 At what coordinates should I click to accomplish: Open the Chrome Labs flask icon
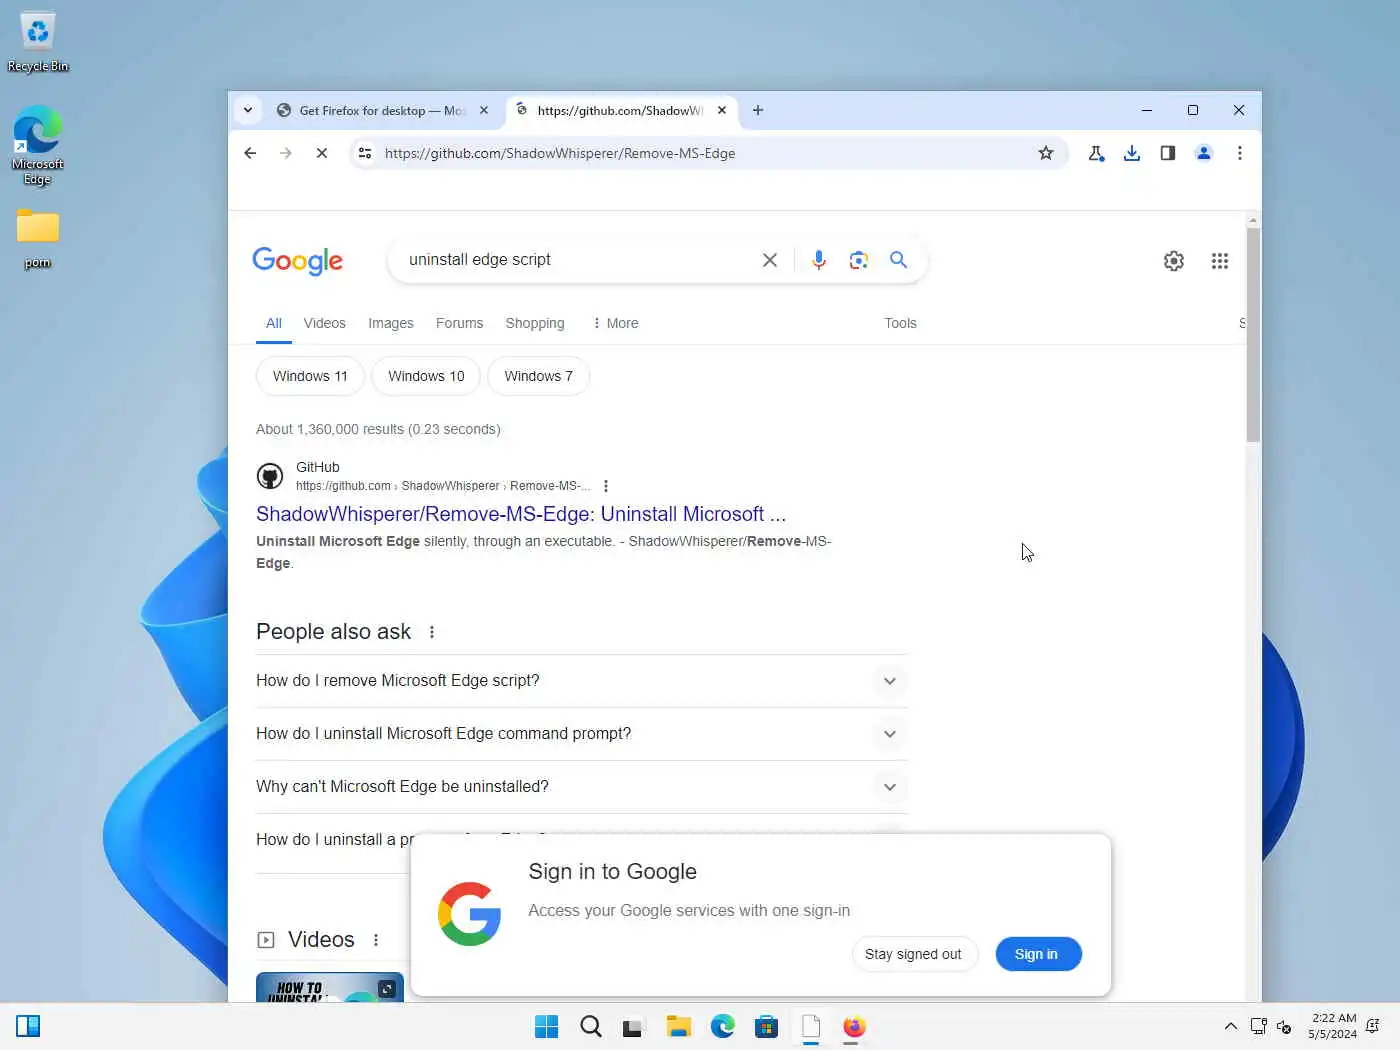[x=1096, y=153]
